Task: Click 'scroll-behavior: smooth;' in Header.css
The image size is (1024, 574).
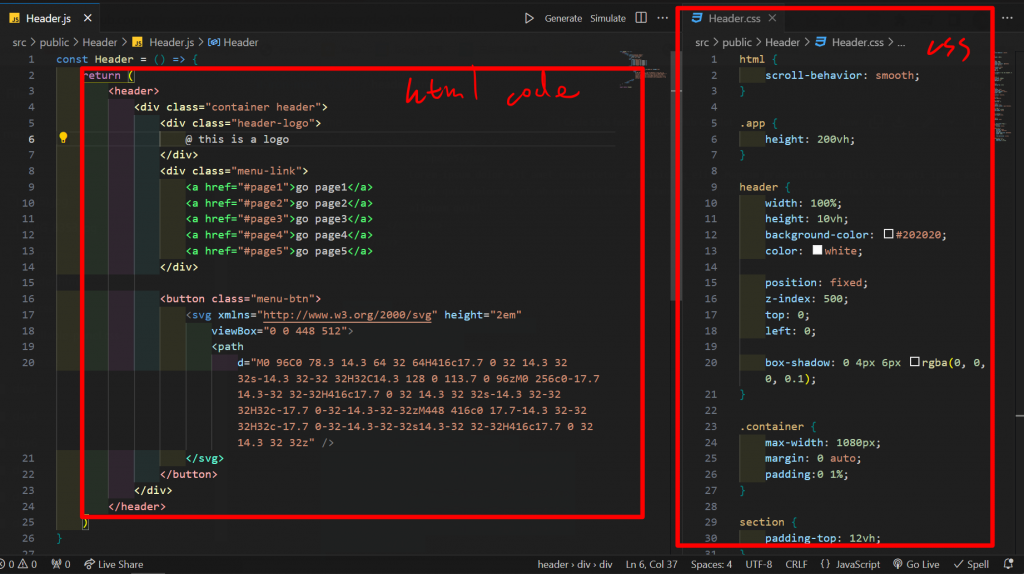Action: pyautogui.click(x=842, y=75)
